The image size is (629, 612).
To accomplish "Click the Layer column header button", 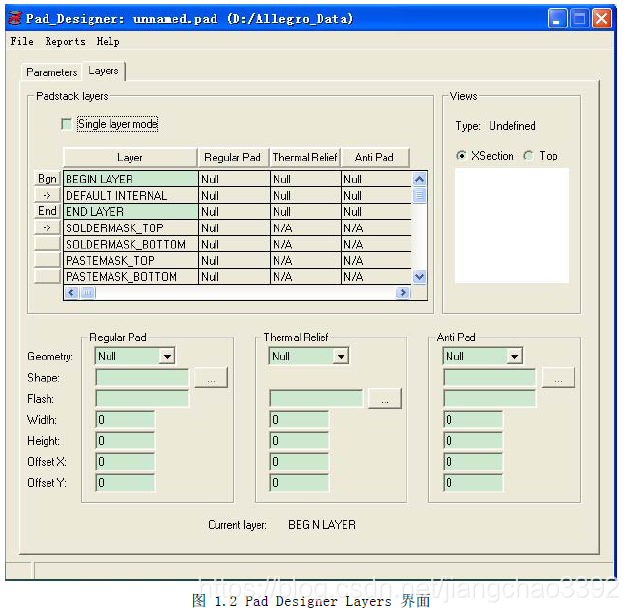I will pyautogui.click(x=130, y=157).
